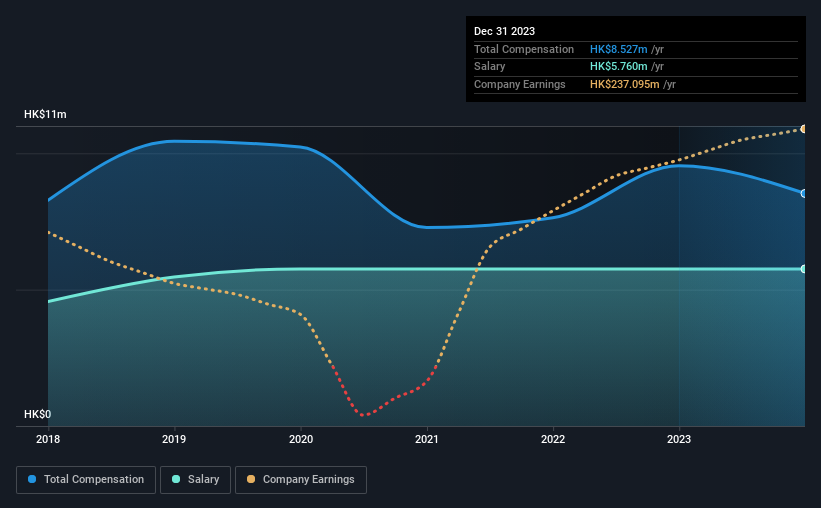The height and width of the screenshot is (508, 821).
Task: Click the HK$0 y-axis label
Action: (x=38, y=414)
